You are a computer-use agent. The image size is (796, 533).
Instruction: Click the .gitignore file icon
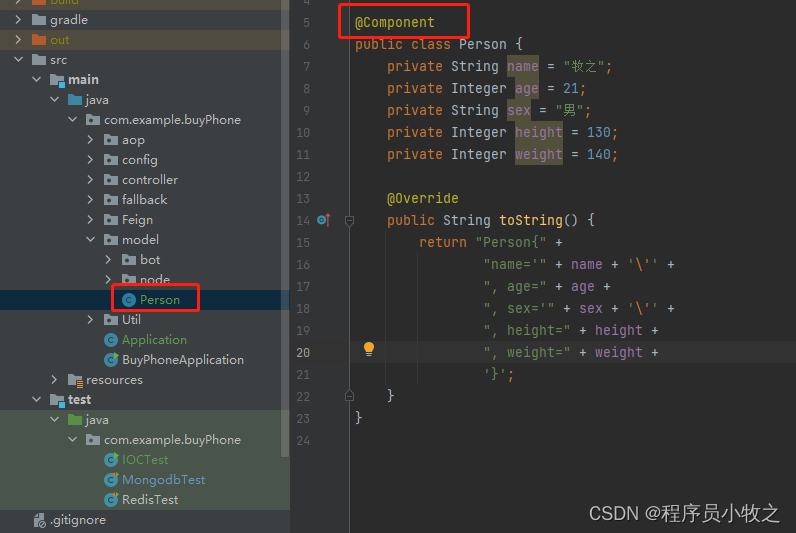coord(40,520)
